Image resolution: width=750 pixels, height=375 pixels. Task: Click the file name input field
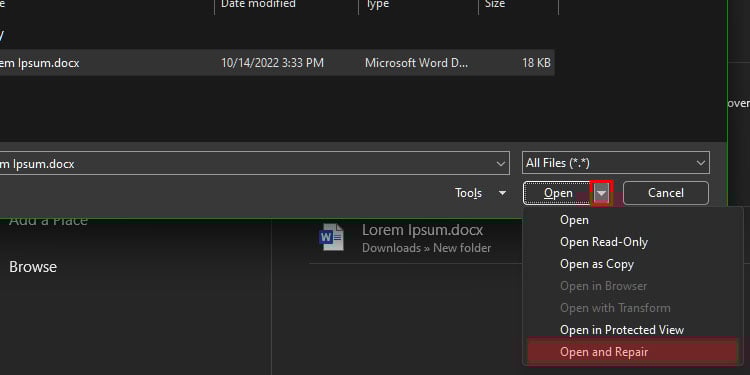pos(254,163)
